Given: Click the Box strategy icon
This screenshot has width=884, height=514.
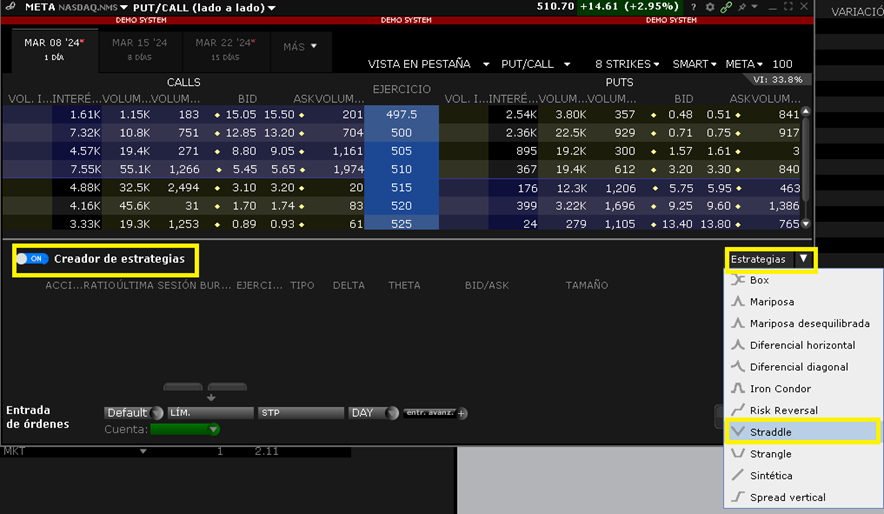Looking at the screenshot, I should 738,280.
